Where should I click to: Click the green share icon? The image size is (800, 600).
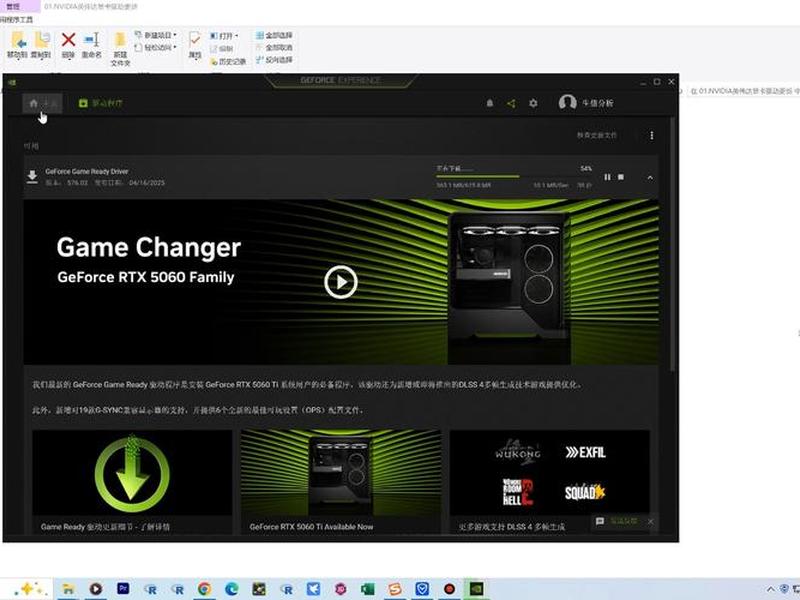coord(511,103)
